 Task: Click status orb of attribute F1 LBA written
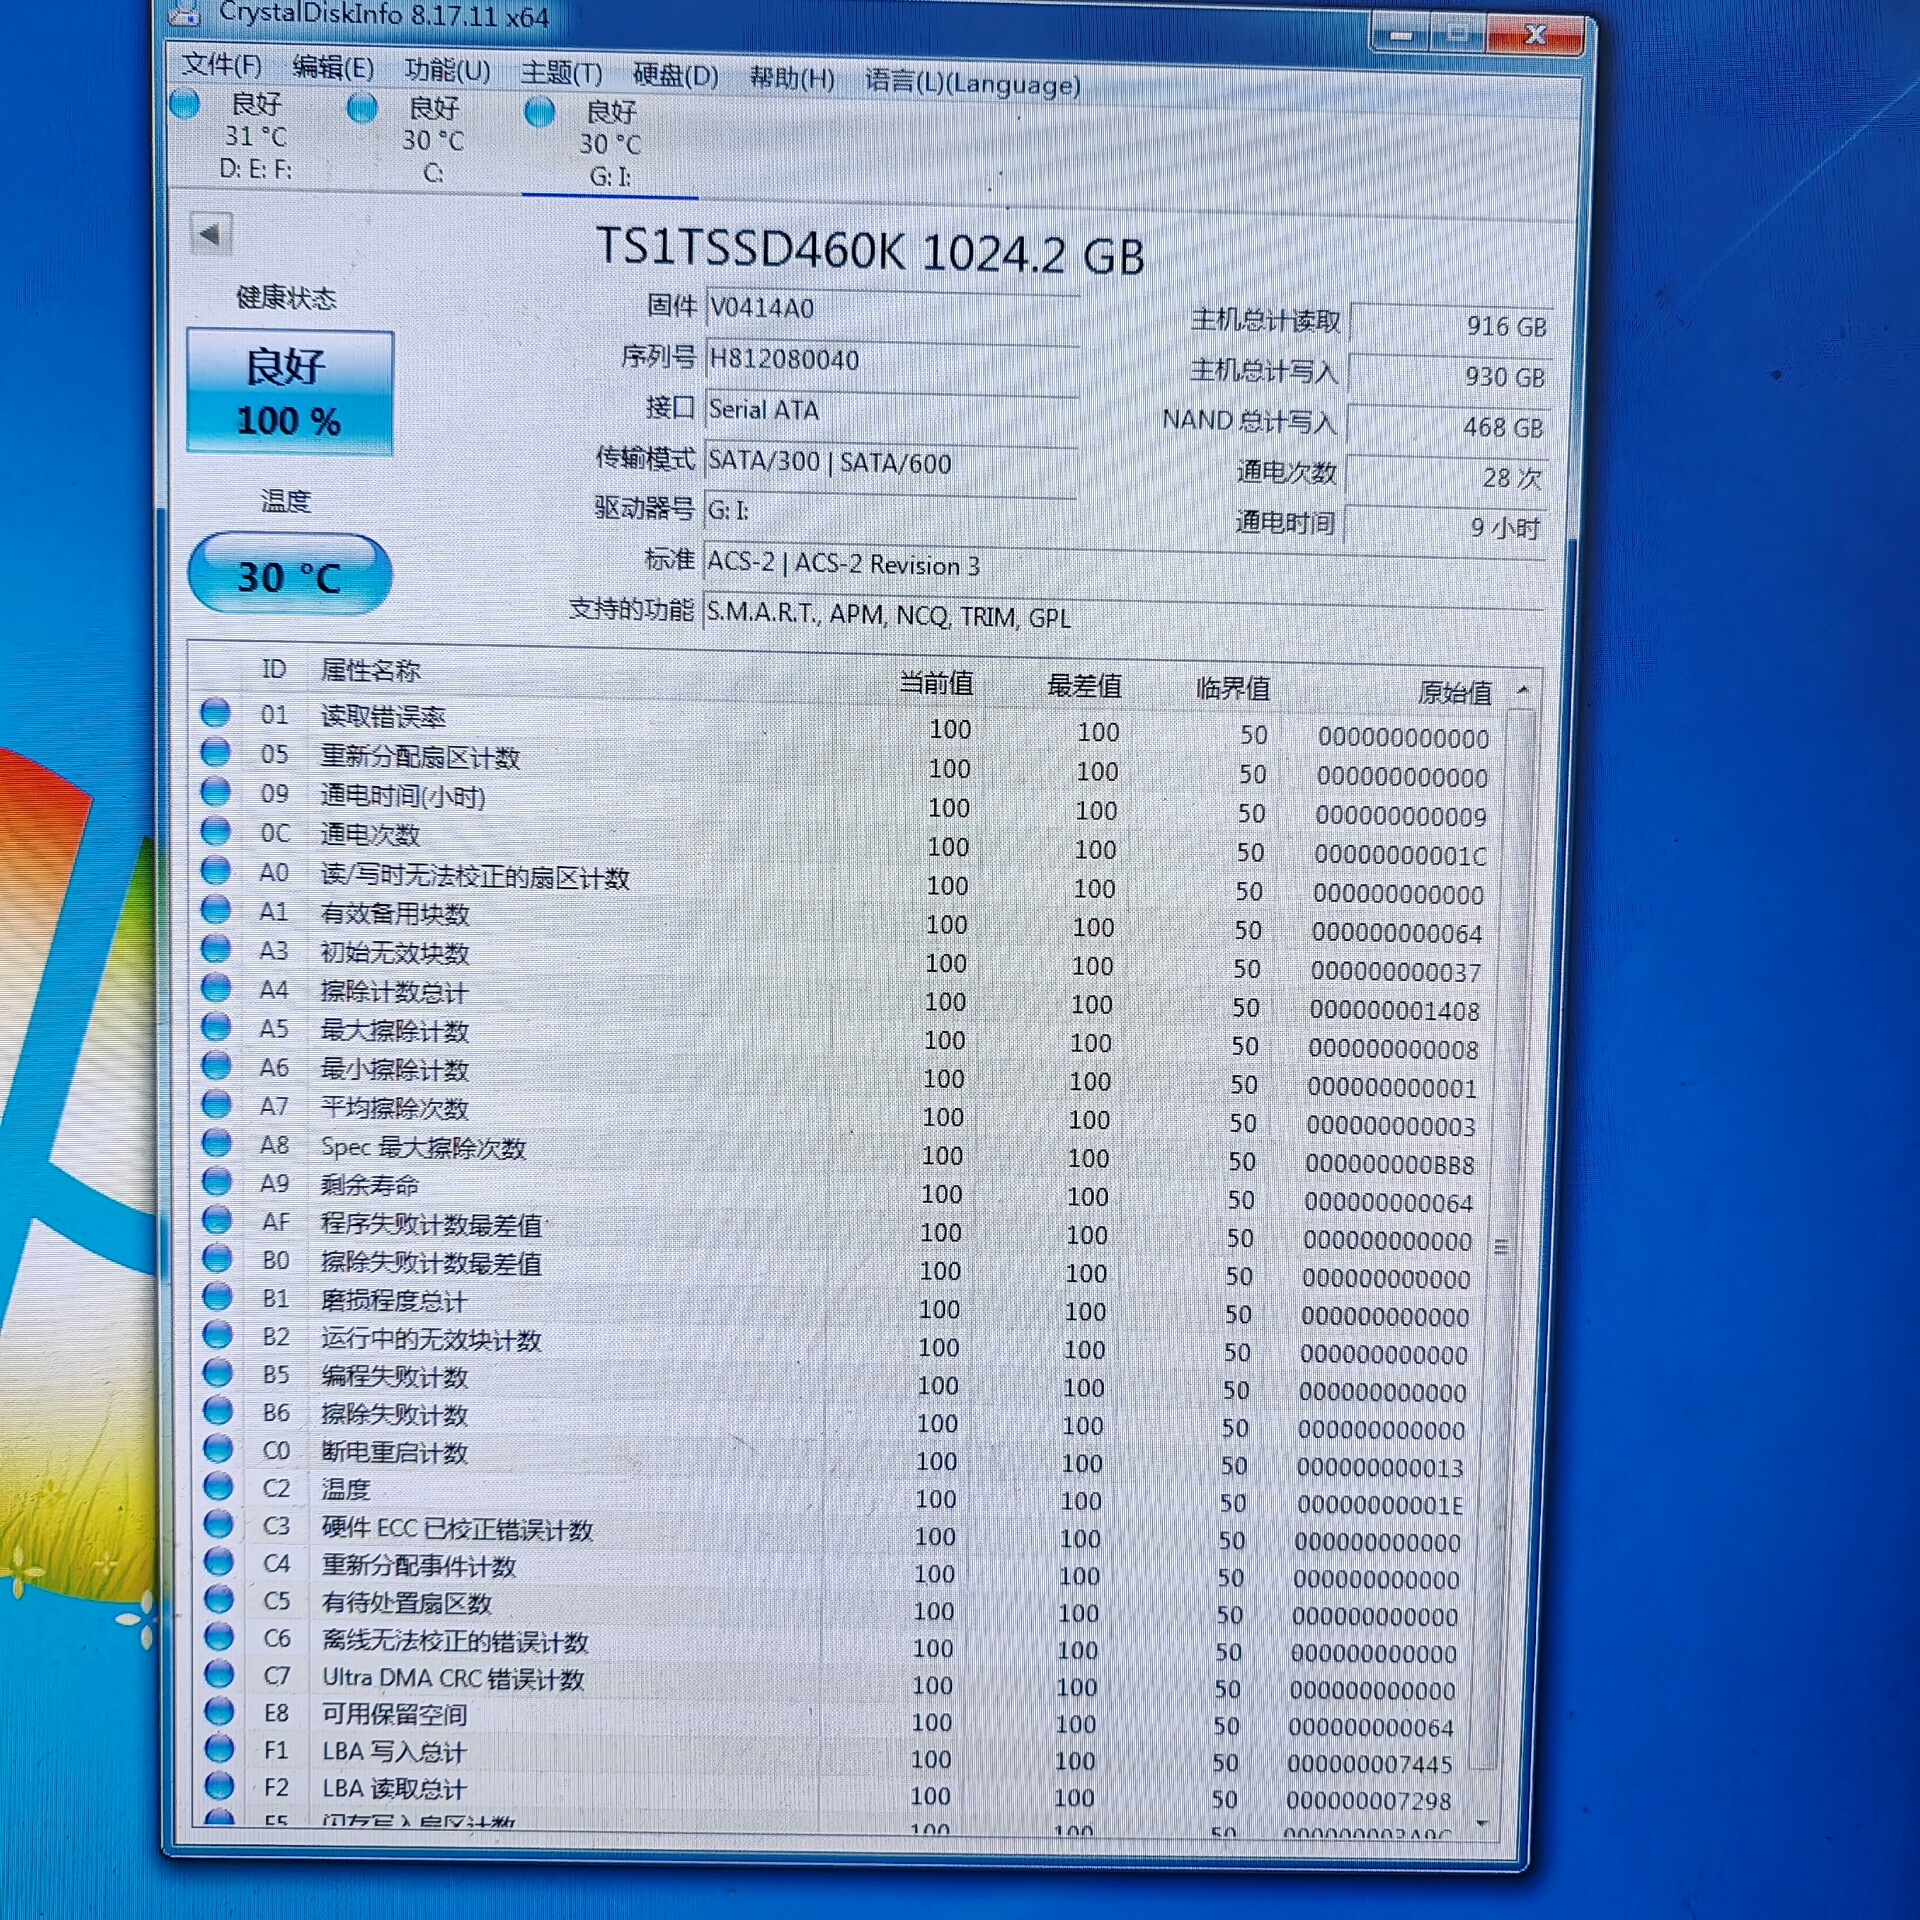pyautogui.click(x=219, y=1749)
